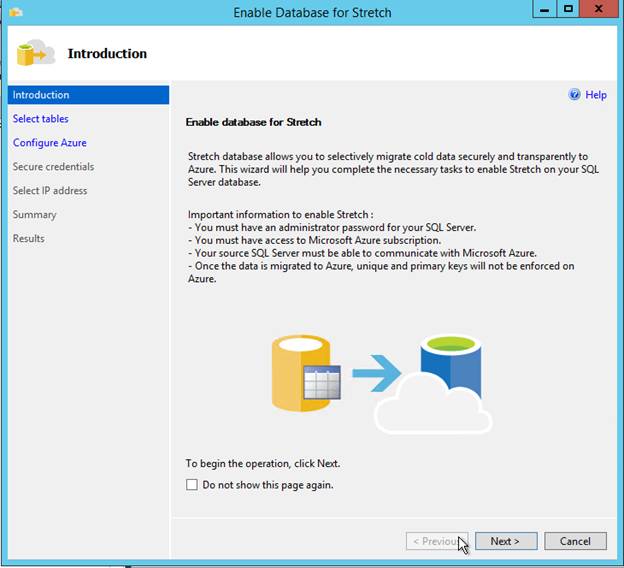This screenshot has width=624, height=568.
Task: Click the Stretch wizard header icon
Action: coord(35,53)
